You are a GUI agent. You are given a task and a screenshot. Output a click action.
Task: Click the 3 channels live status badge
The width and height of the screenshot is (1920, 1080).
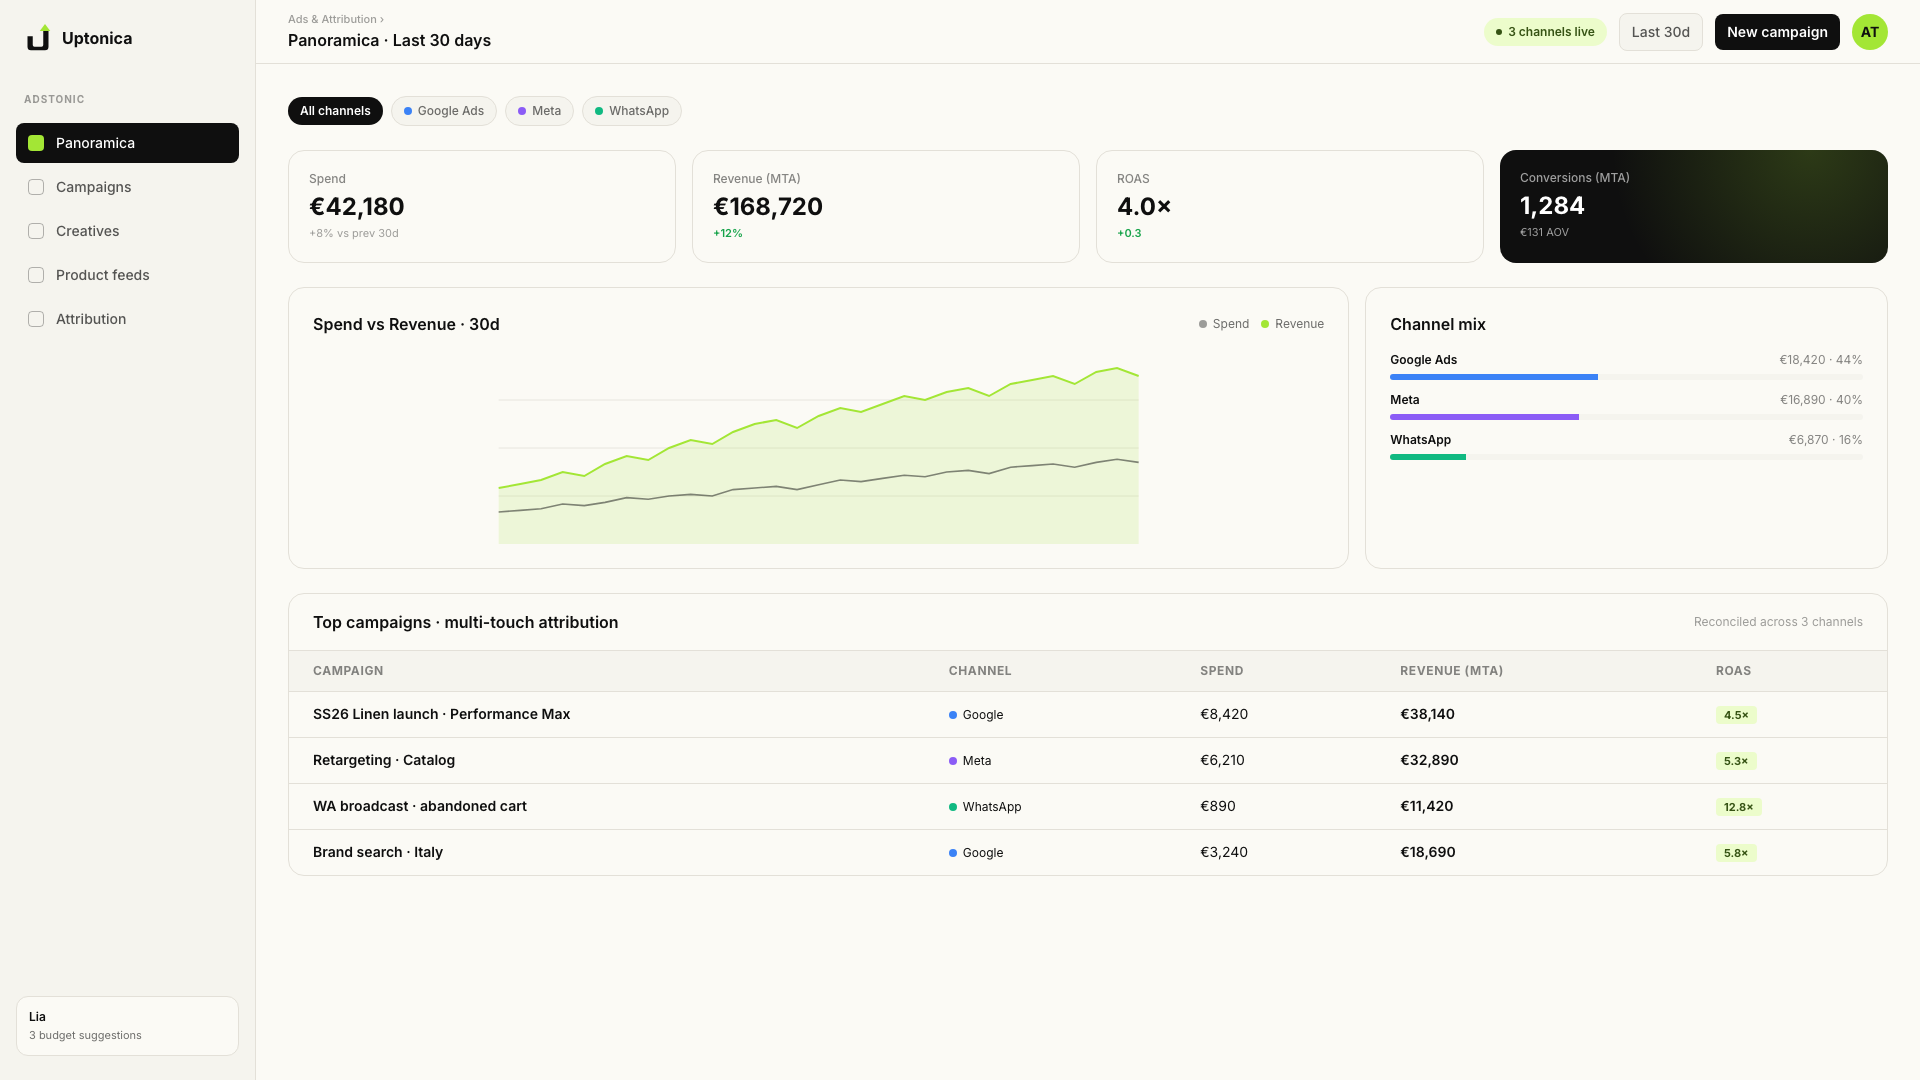coord(1545,32)
